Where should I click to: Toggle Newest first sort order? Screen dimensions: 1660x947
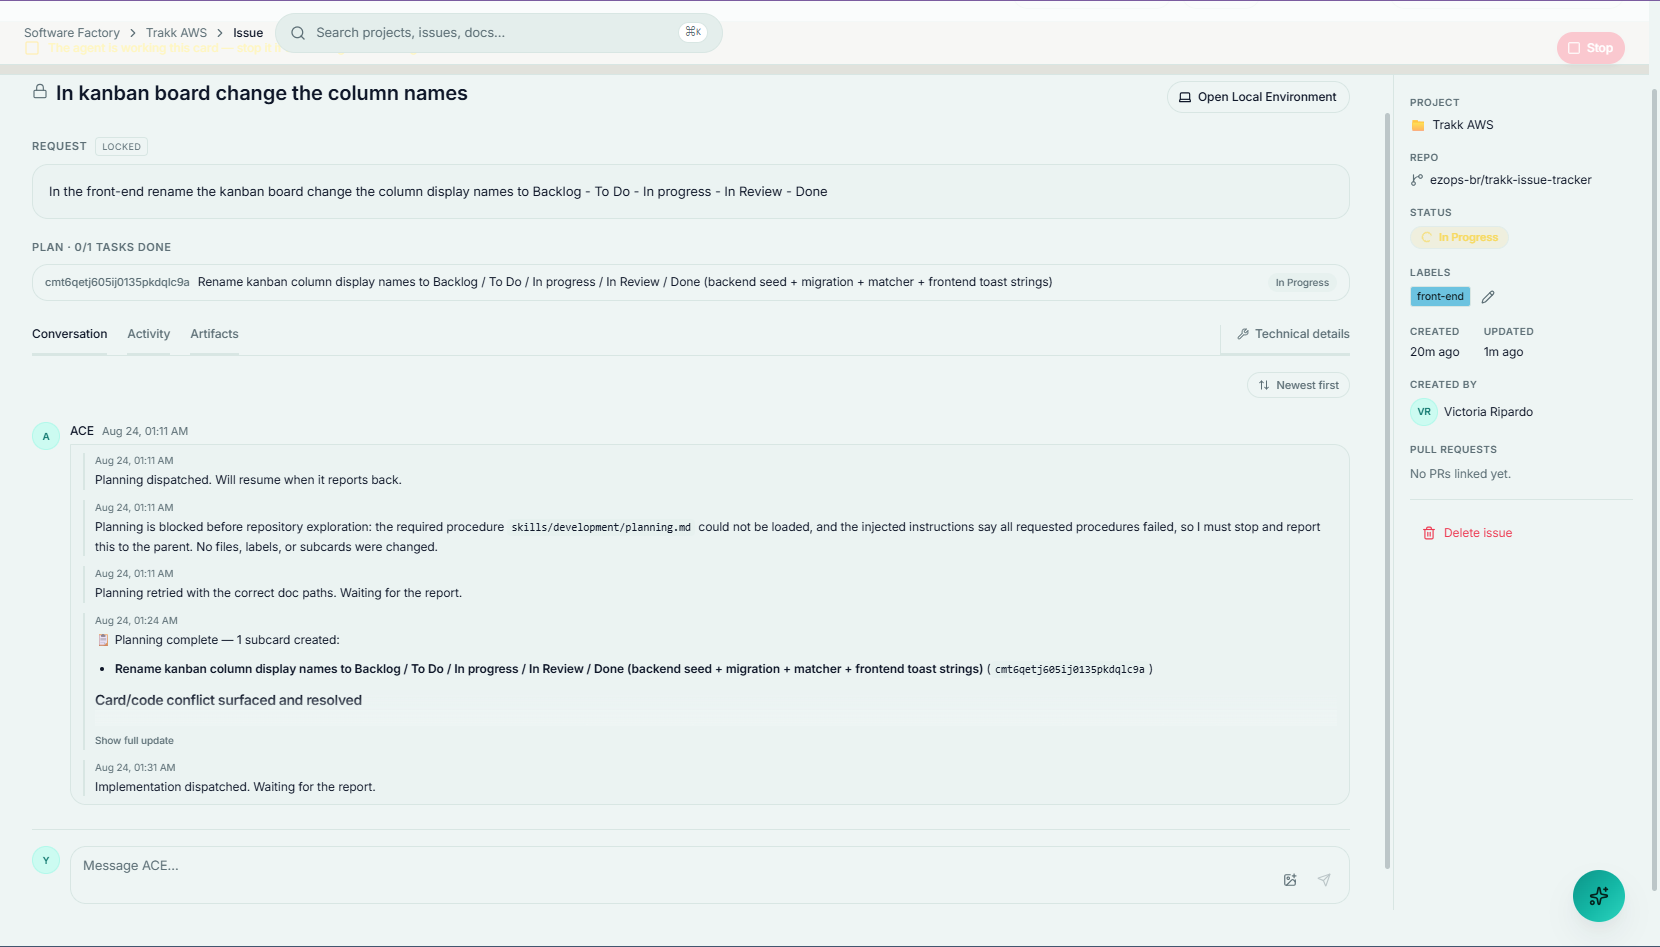pyautogui.click(x=1298, y=385)
